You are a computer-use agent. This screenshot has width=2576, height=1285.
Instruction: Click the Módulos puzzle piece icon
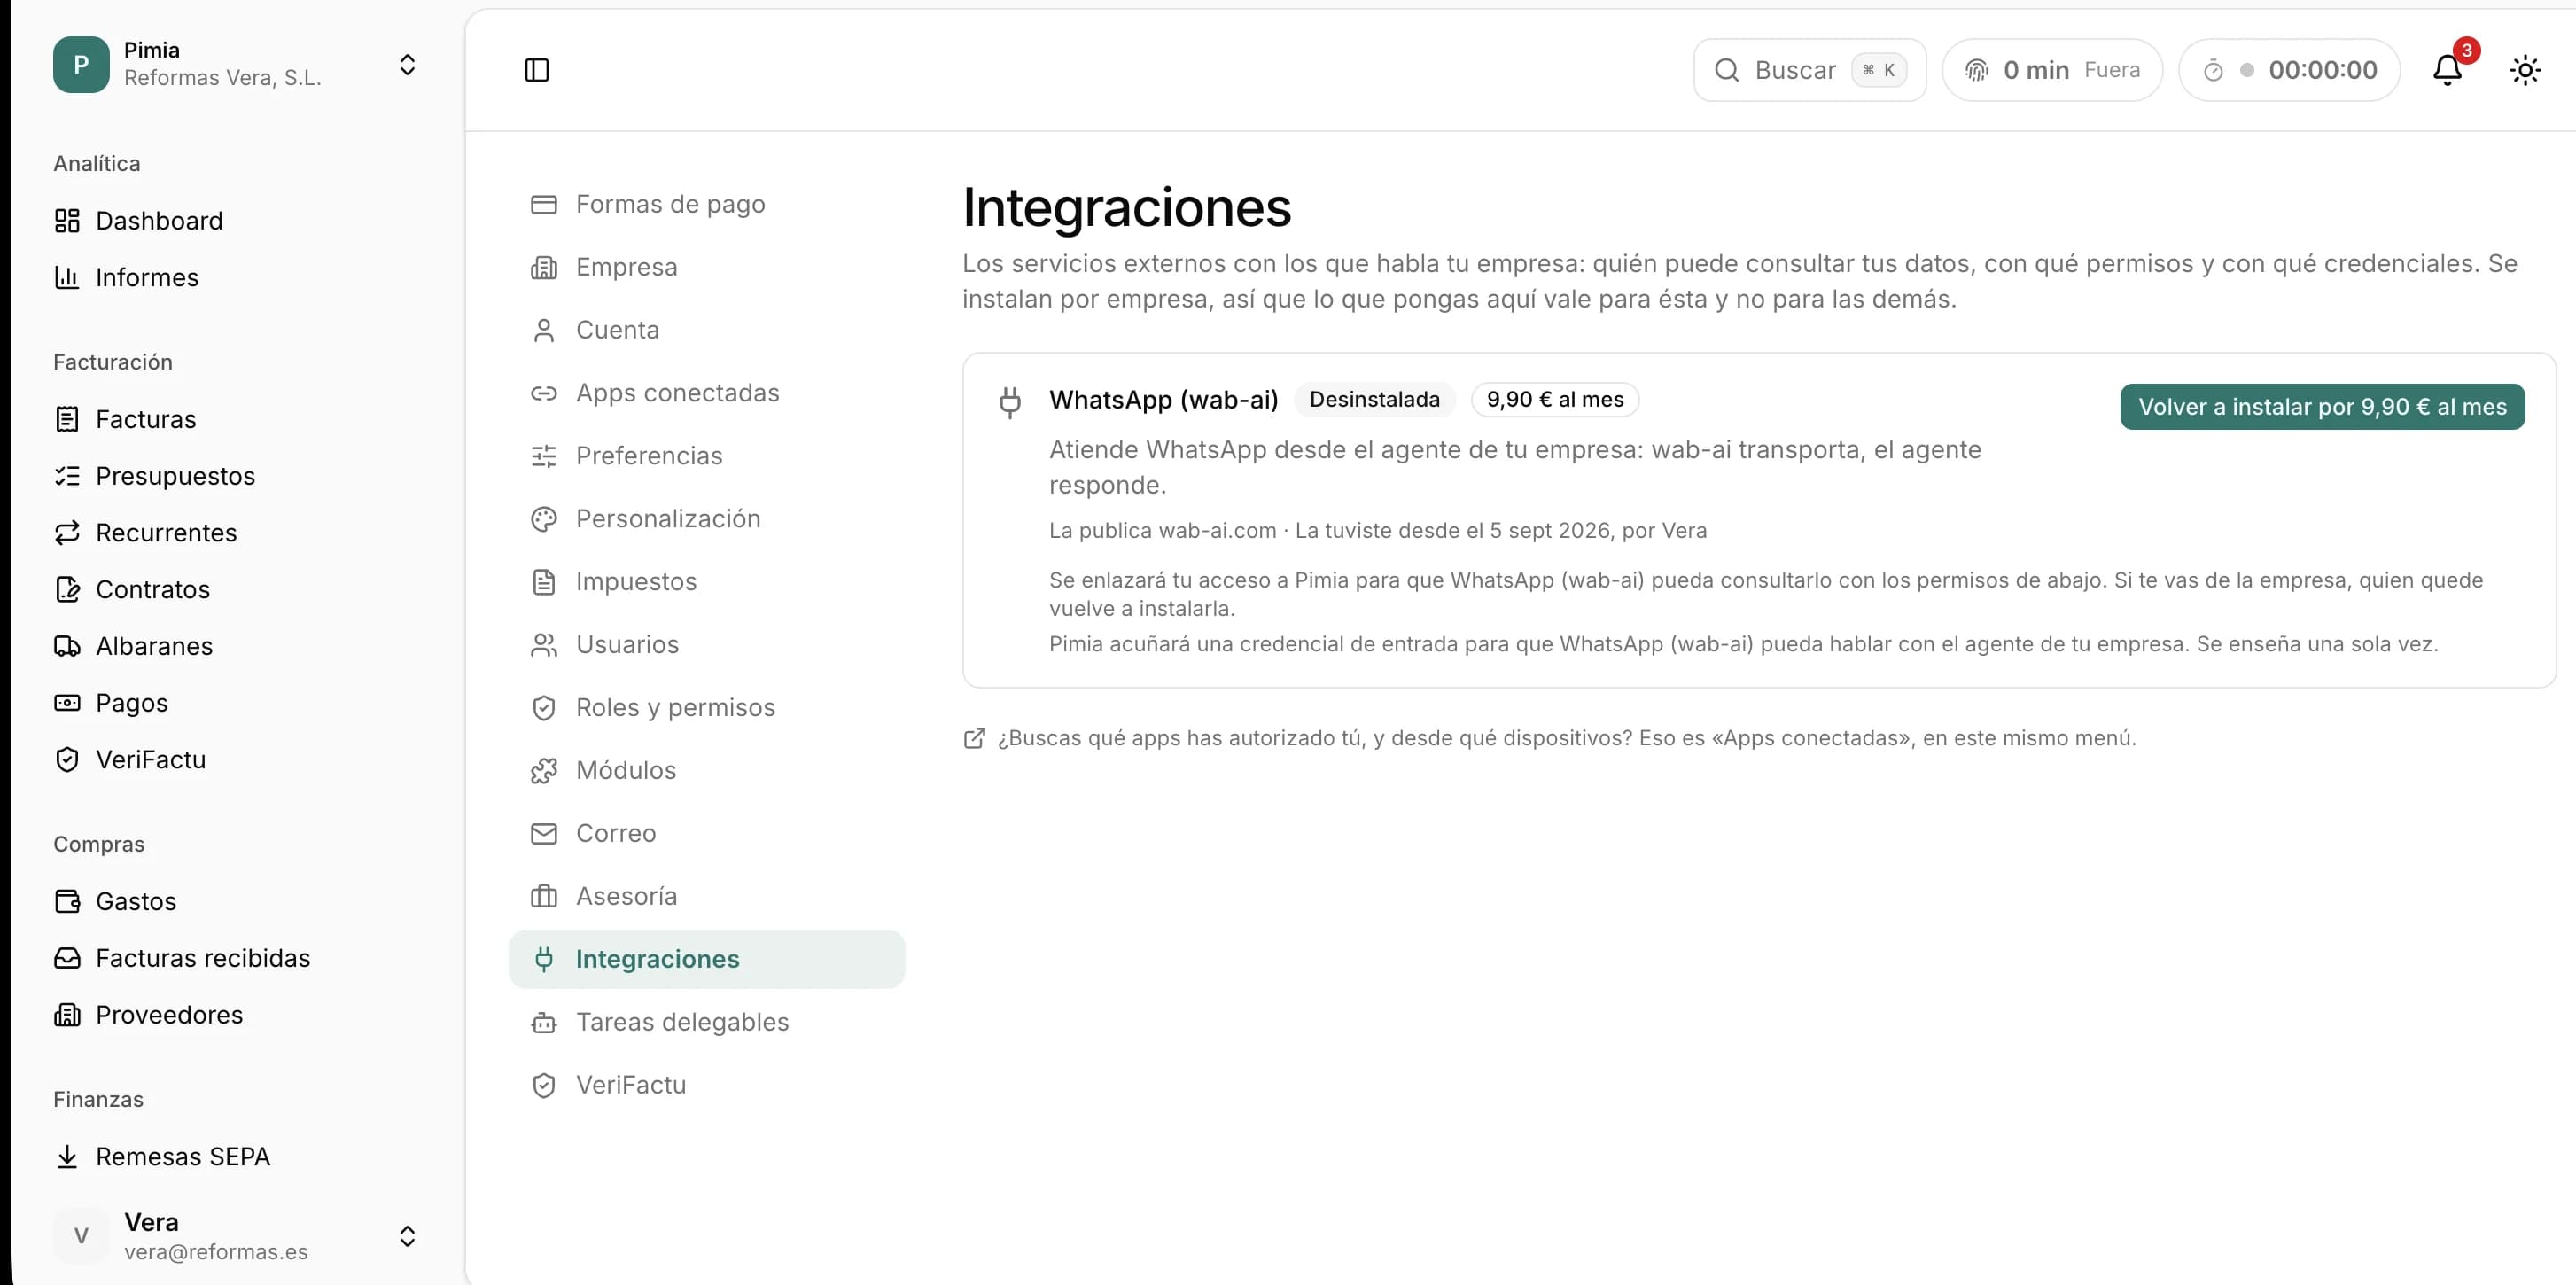[x=544, y=771]
